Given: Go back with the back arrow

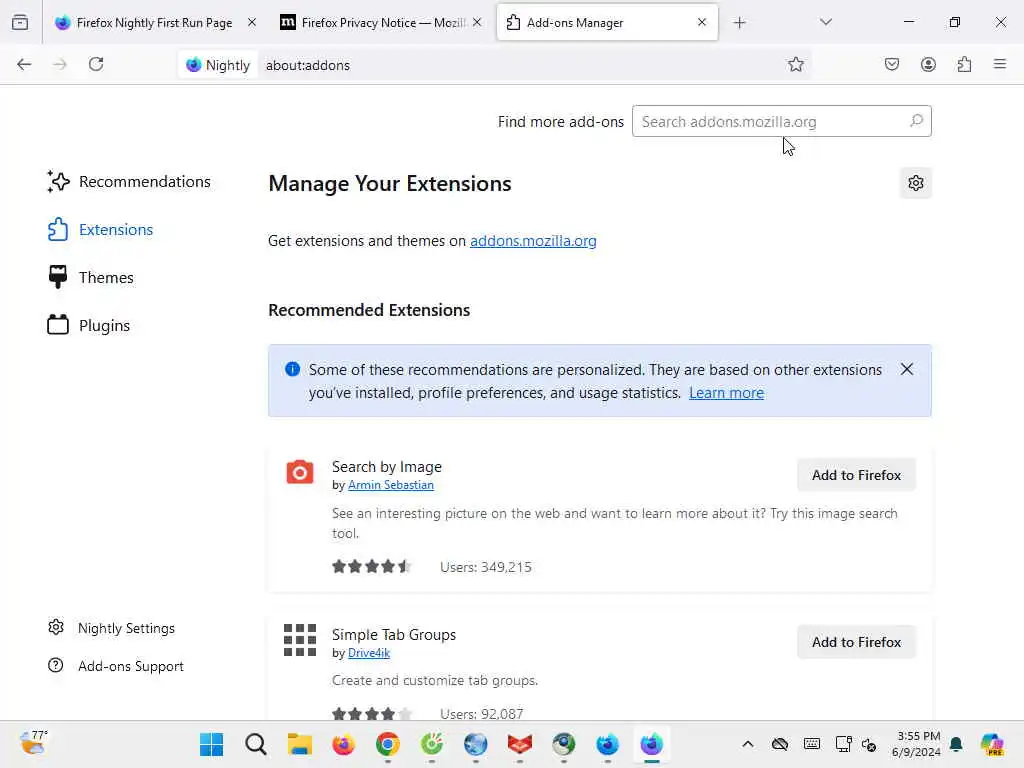Looking at the screenshot, I should click(24, 64).
